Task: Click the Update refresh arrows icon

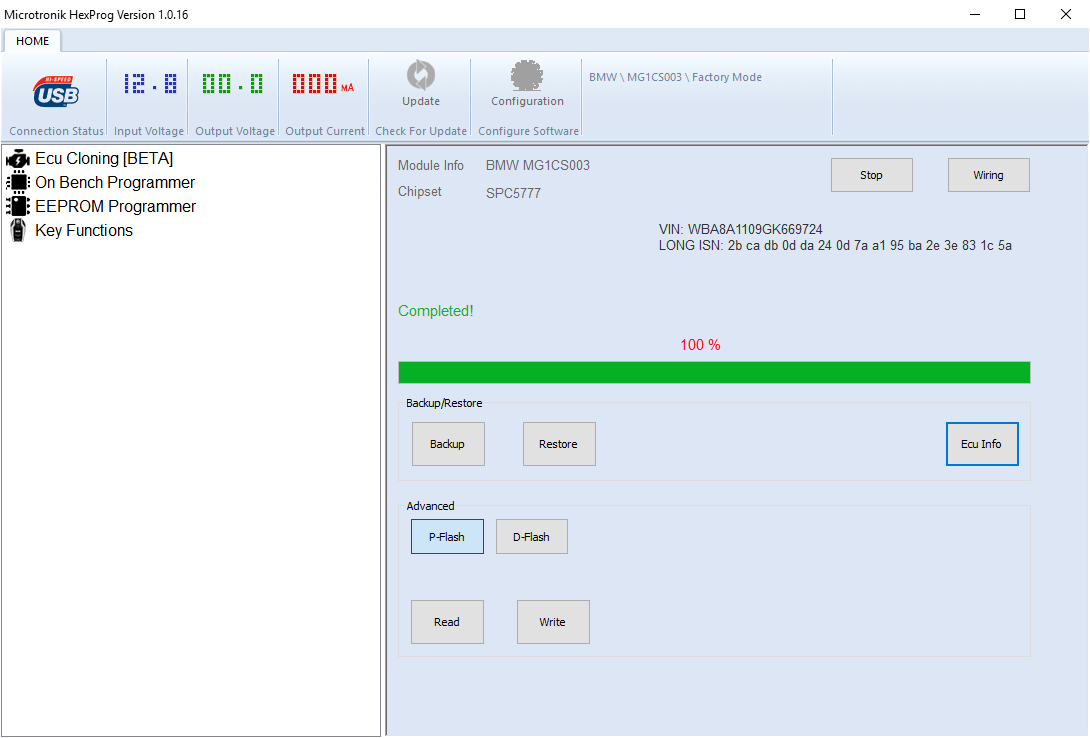Action: (421, 75)
